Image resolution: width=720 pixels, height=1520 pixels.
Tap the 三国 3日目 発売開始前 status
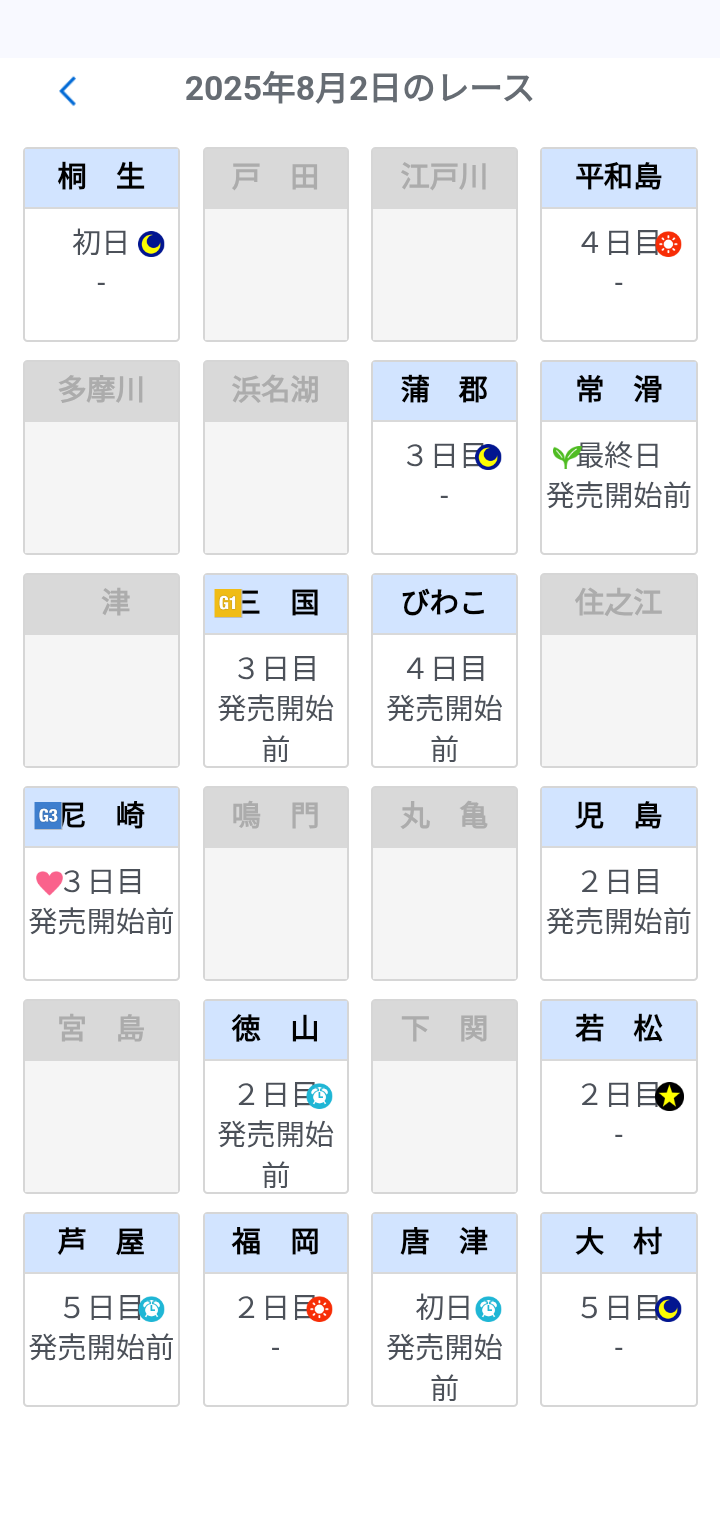click(276, 708)
